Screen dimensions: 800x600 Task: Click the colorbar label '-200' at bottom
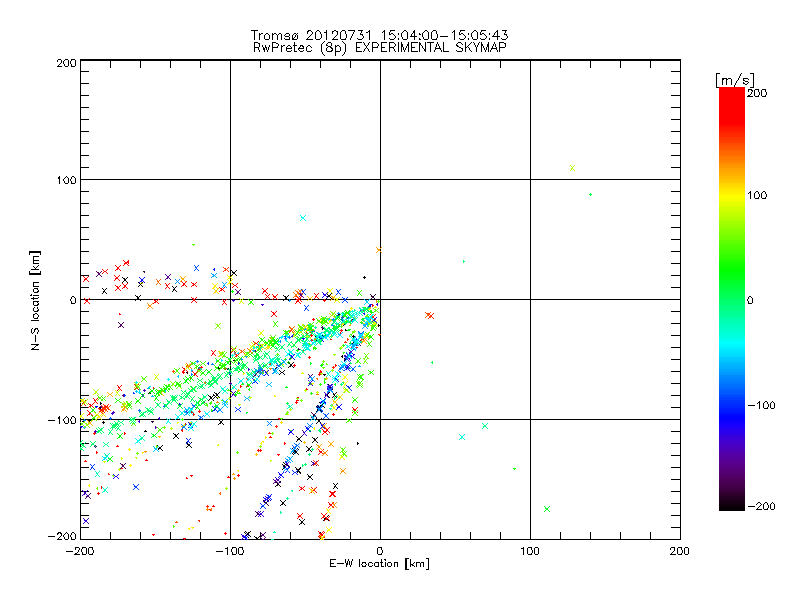[761, 506]
